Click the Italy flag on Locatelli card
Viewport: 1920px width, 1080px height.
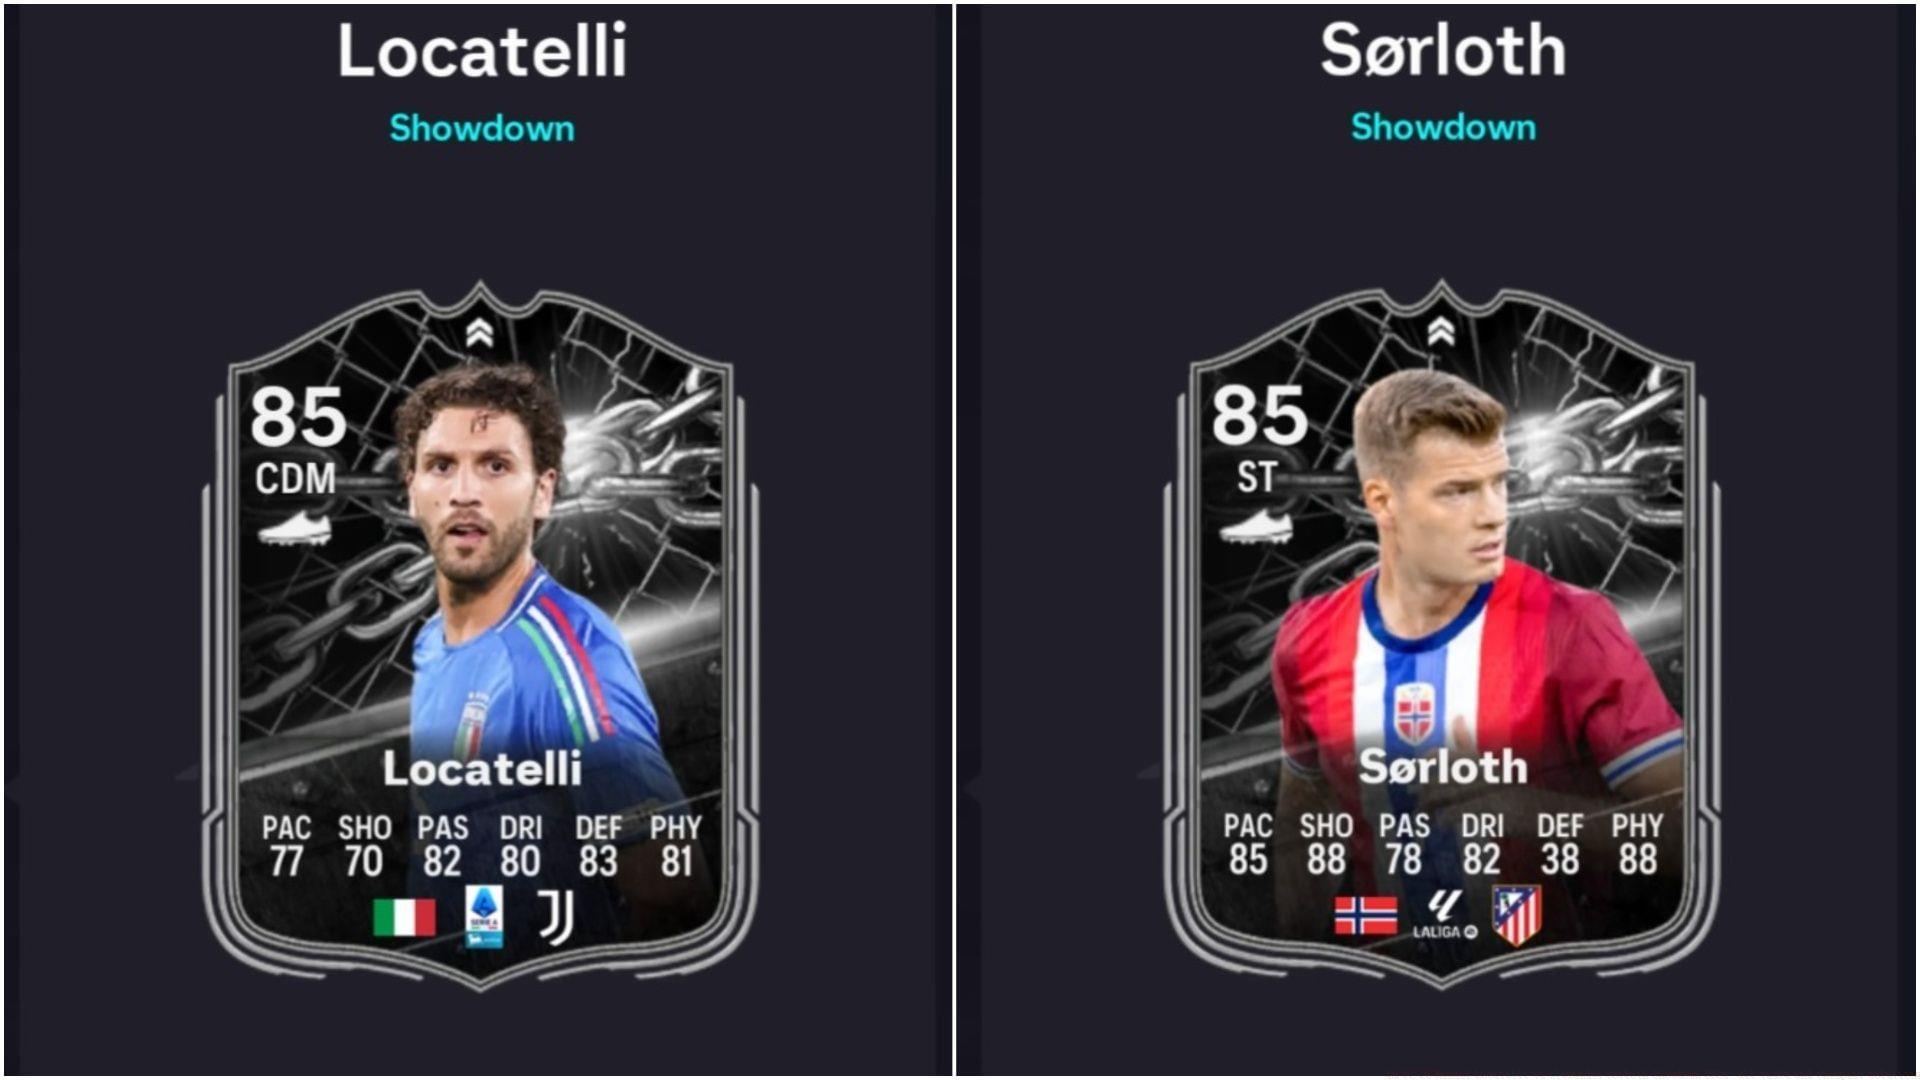(x=404, y=917)
